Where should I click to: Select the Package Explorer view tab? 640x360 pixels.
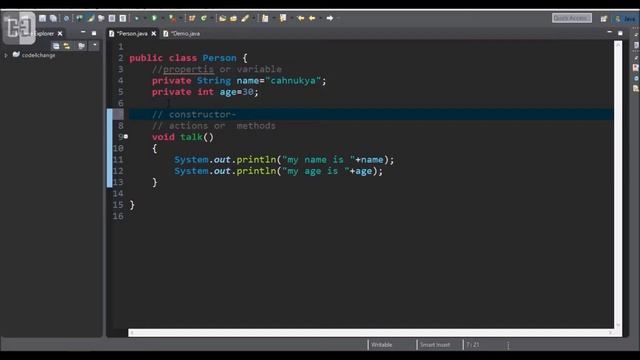coord(43,33)
